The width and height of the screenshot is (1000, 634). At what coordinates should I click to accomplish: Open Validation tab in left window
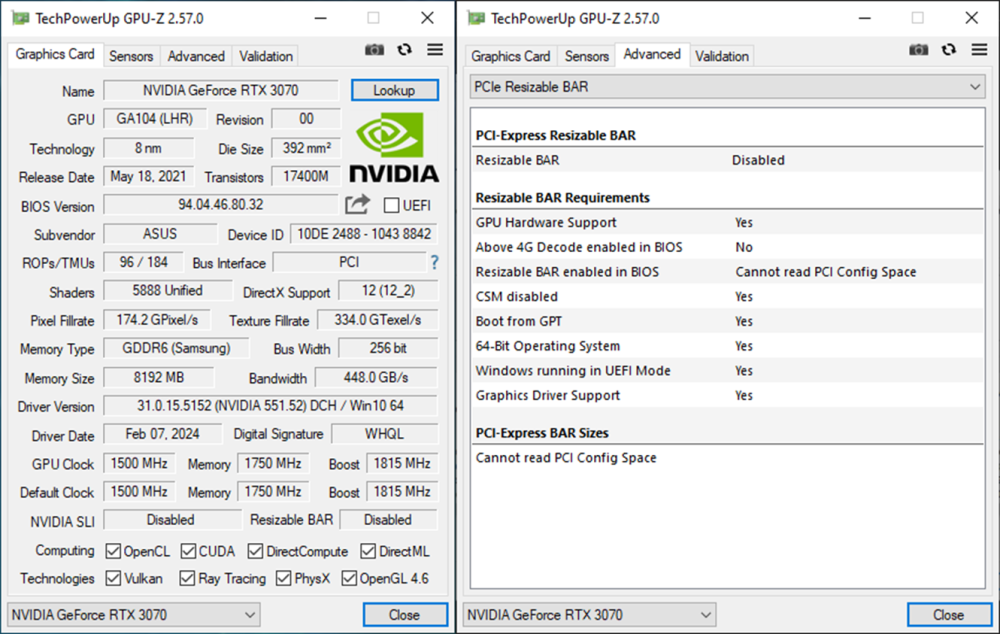coord(266,56)
